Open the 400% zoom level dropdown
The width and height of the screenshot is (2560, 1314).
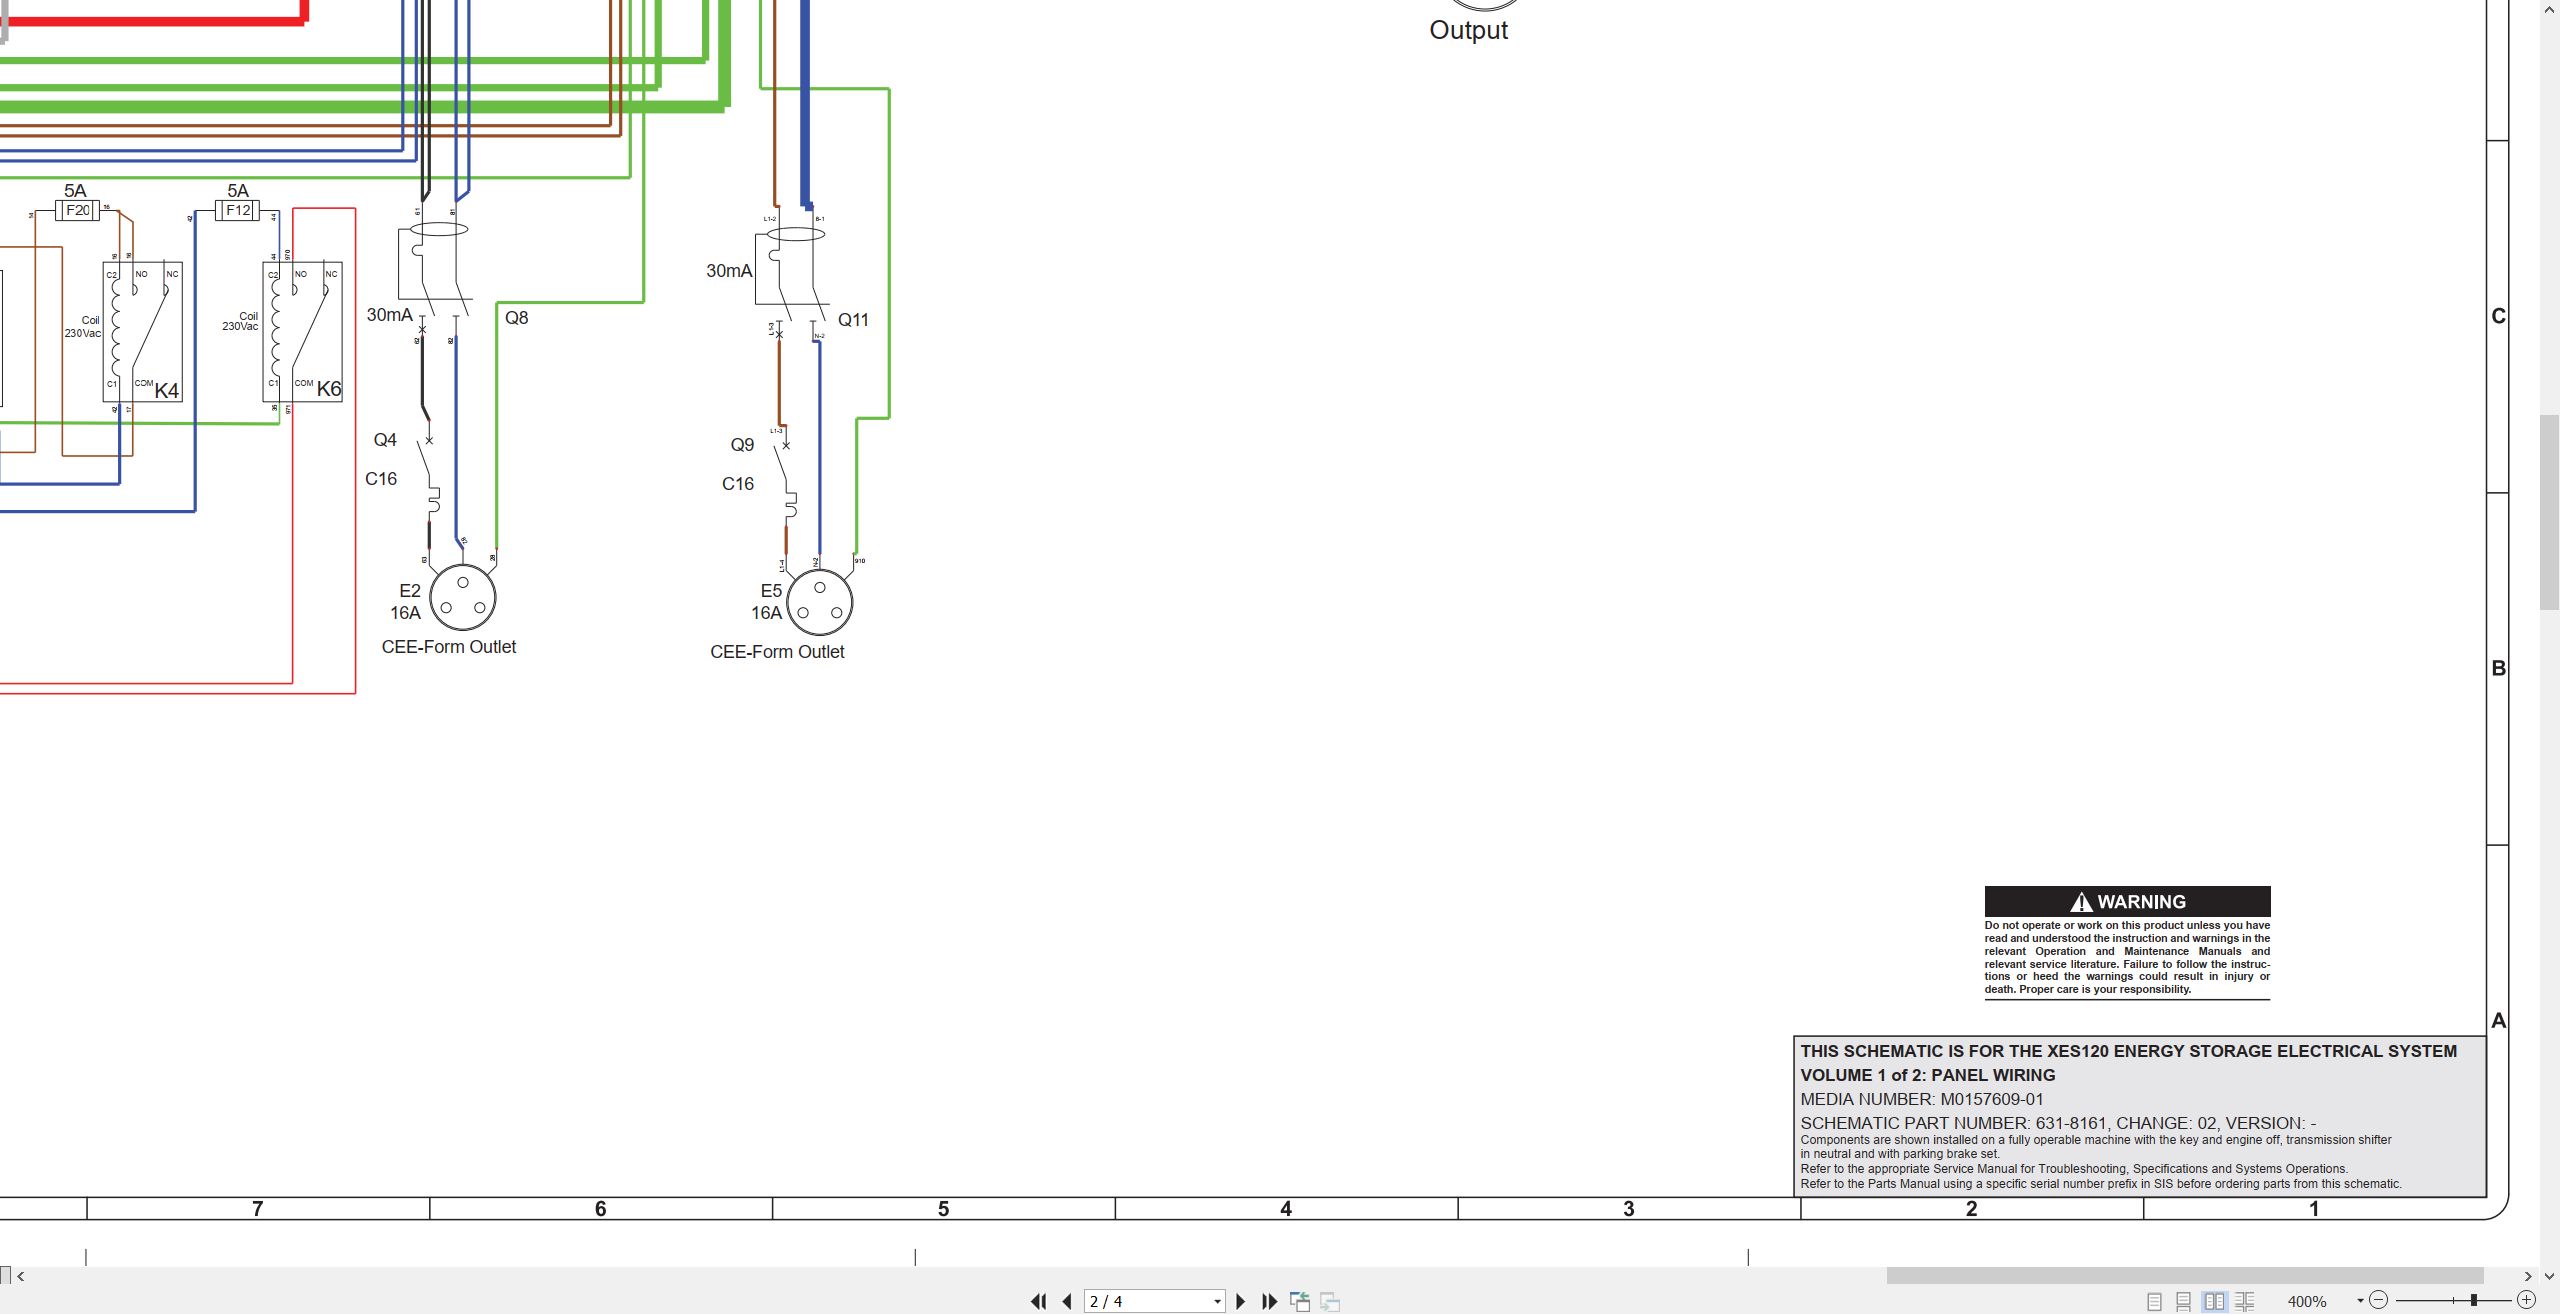coord(2360,1301)
